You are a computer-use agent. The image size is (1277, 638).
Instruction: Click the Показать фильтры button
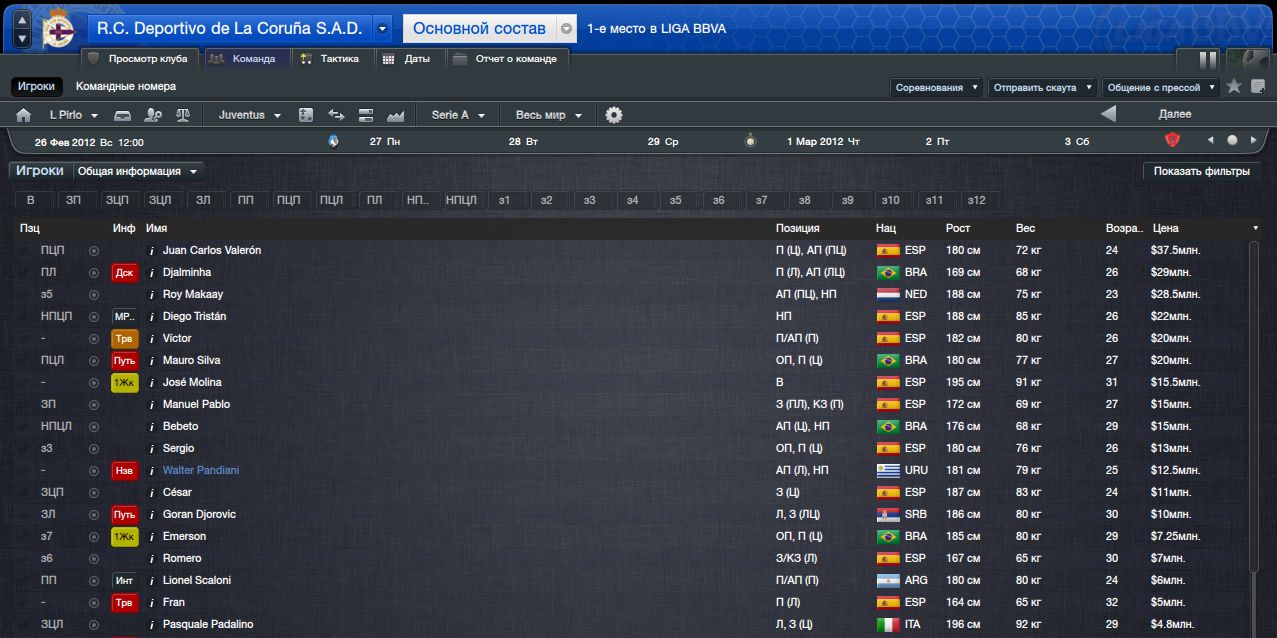(1201, 171)
